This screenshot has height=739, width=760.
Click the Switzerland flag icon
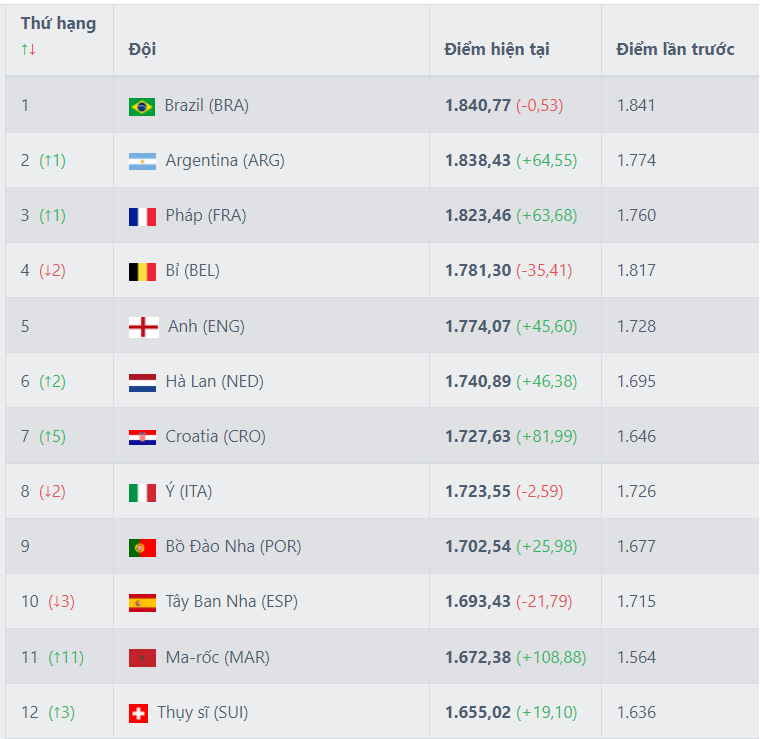click(138, 713)
